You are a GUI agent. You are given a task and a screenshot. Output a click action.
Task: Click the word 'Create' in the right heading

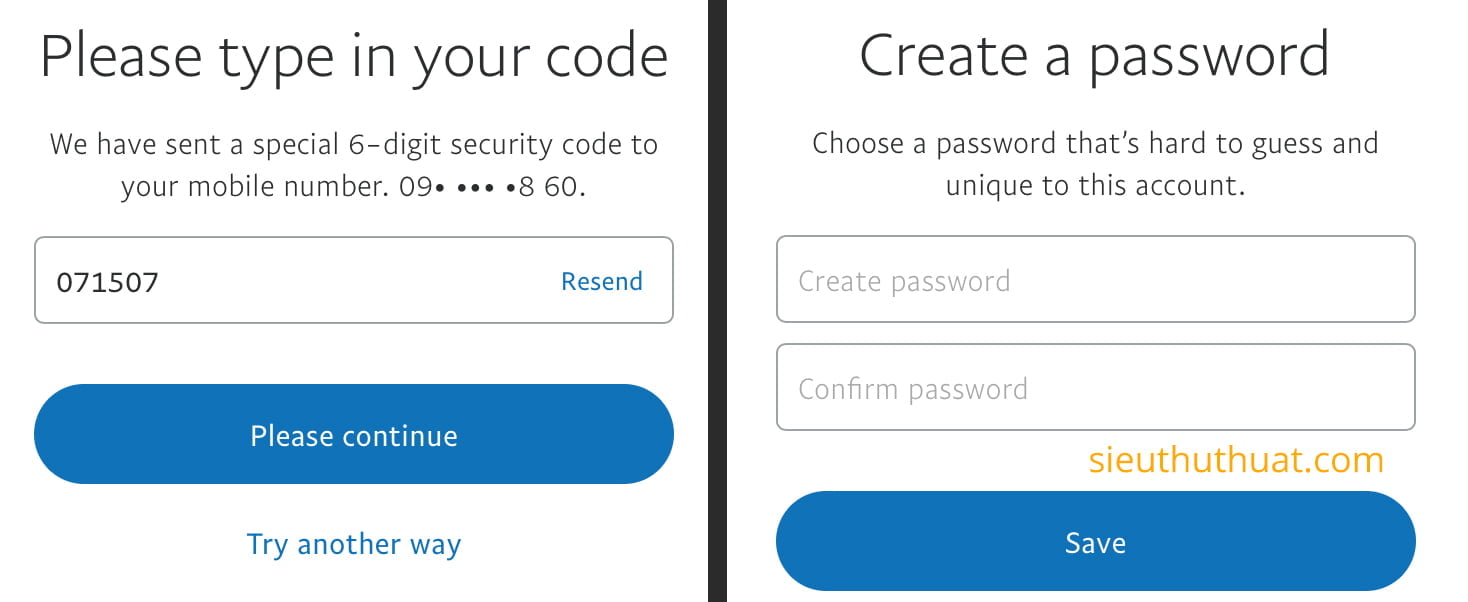tap(944, 57)
